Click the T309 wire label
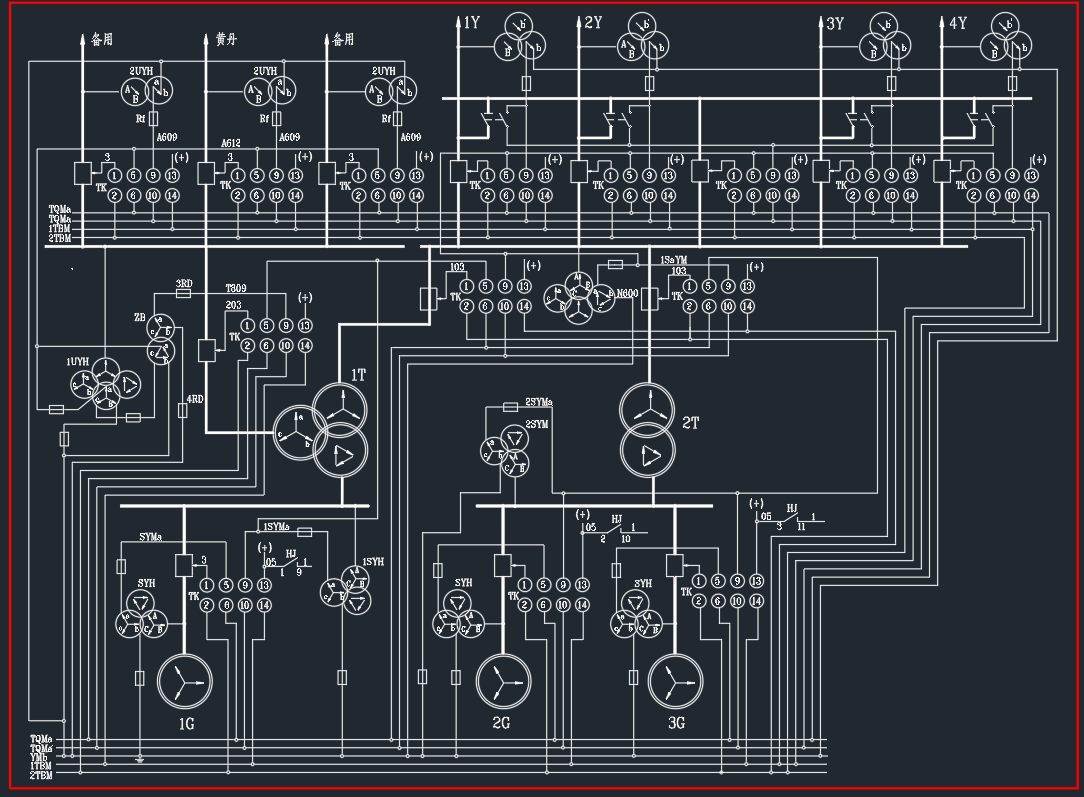Screen dimensions: 1084x797 coord(237,287)
